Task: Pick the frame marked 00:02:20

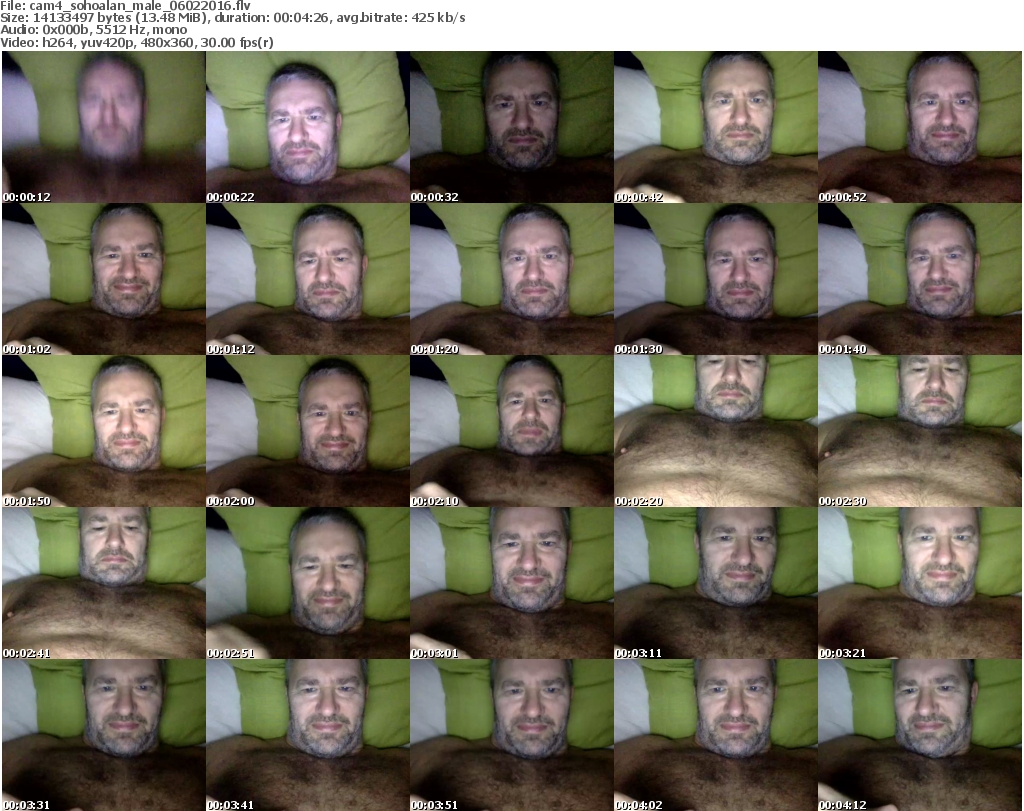Action: tap(716, 431)
